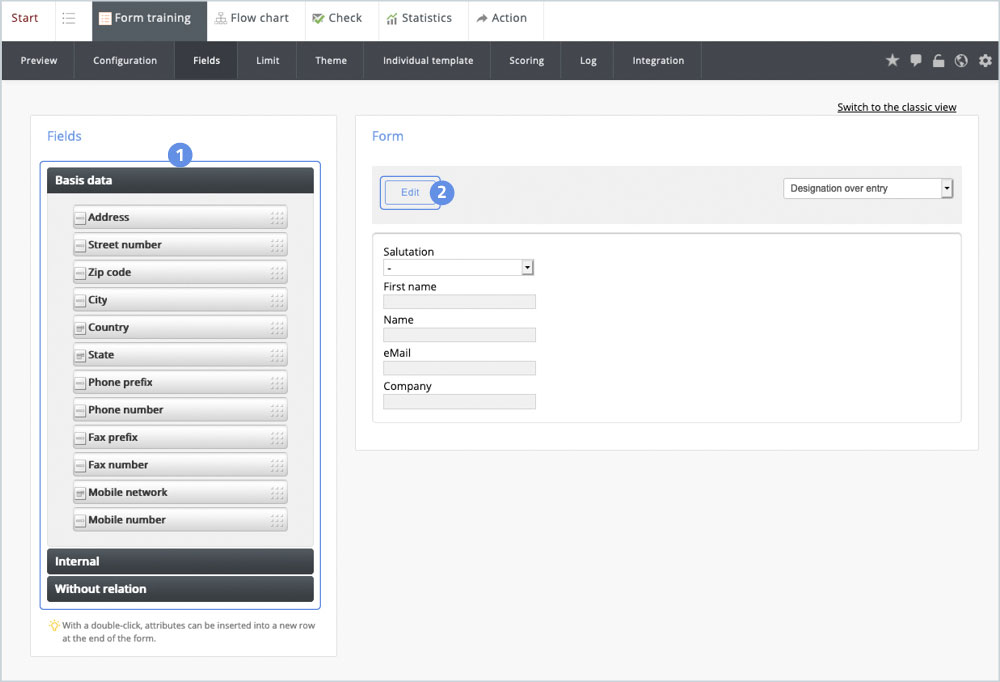Image resolution: width=1000 pixels, height=682 pixels.
Task: Click the Country field type icon
Action: tap(80, 328)
